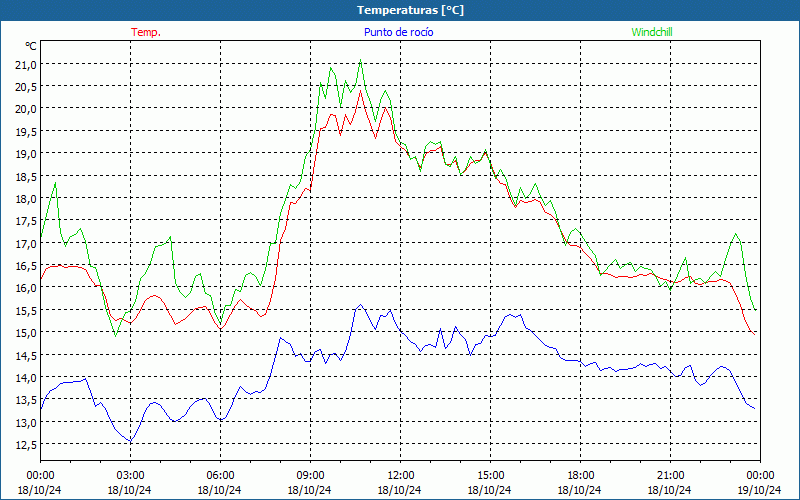Image resolution: width=800 pixels, height=500 pixels.
Task: Click the 06:00 time axis label
Action: [x=220, y=475]
